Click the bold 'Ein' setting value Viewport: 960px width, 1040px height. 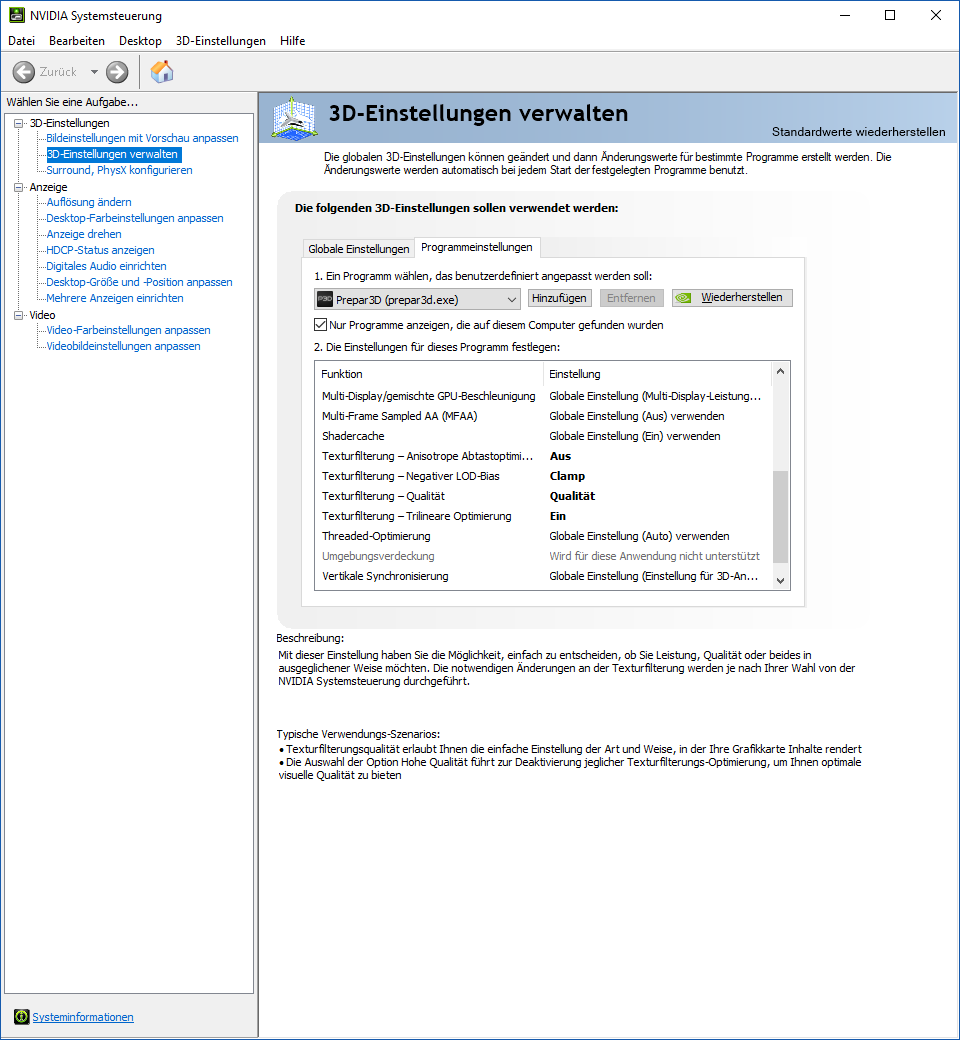tap(558, 516)
